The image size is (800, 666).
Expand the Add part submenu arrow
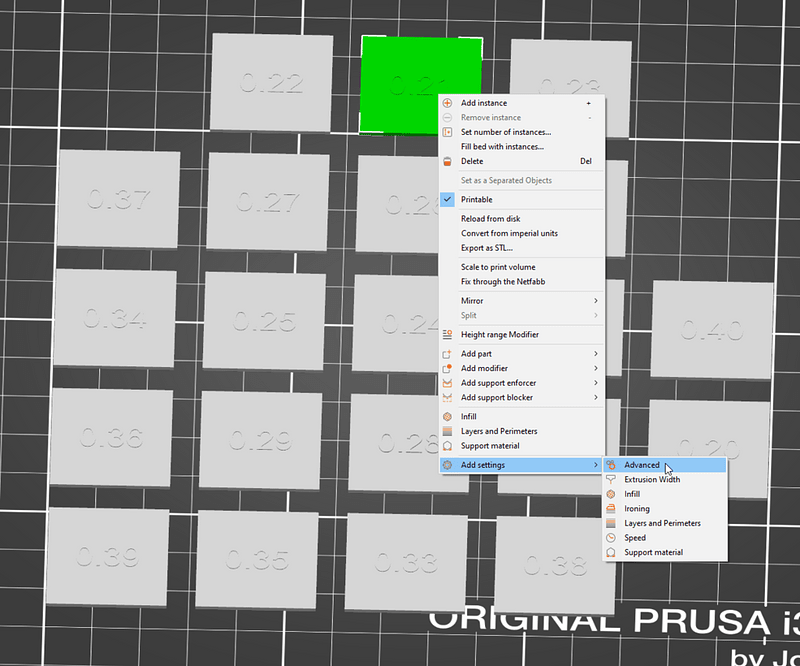pyautogui.click(x=595, y=354)
